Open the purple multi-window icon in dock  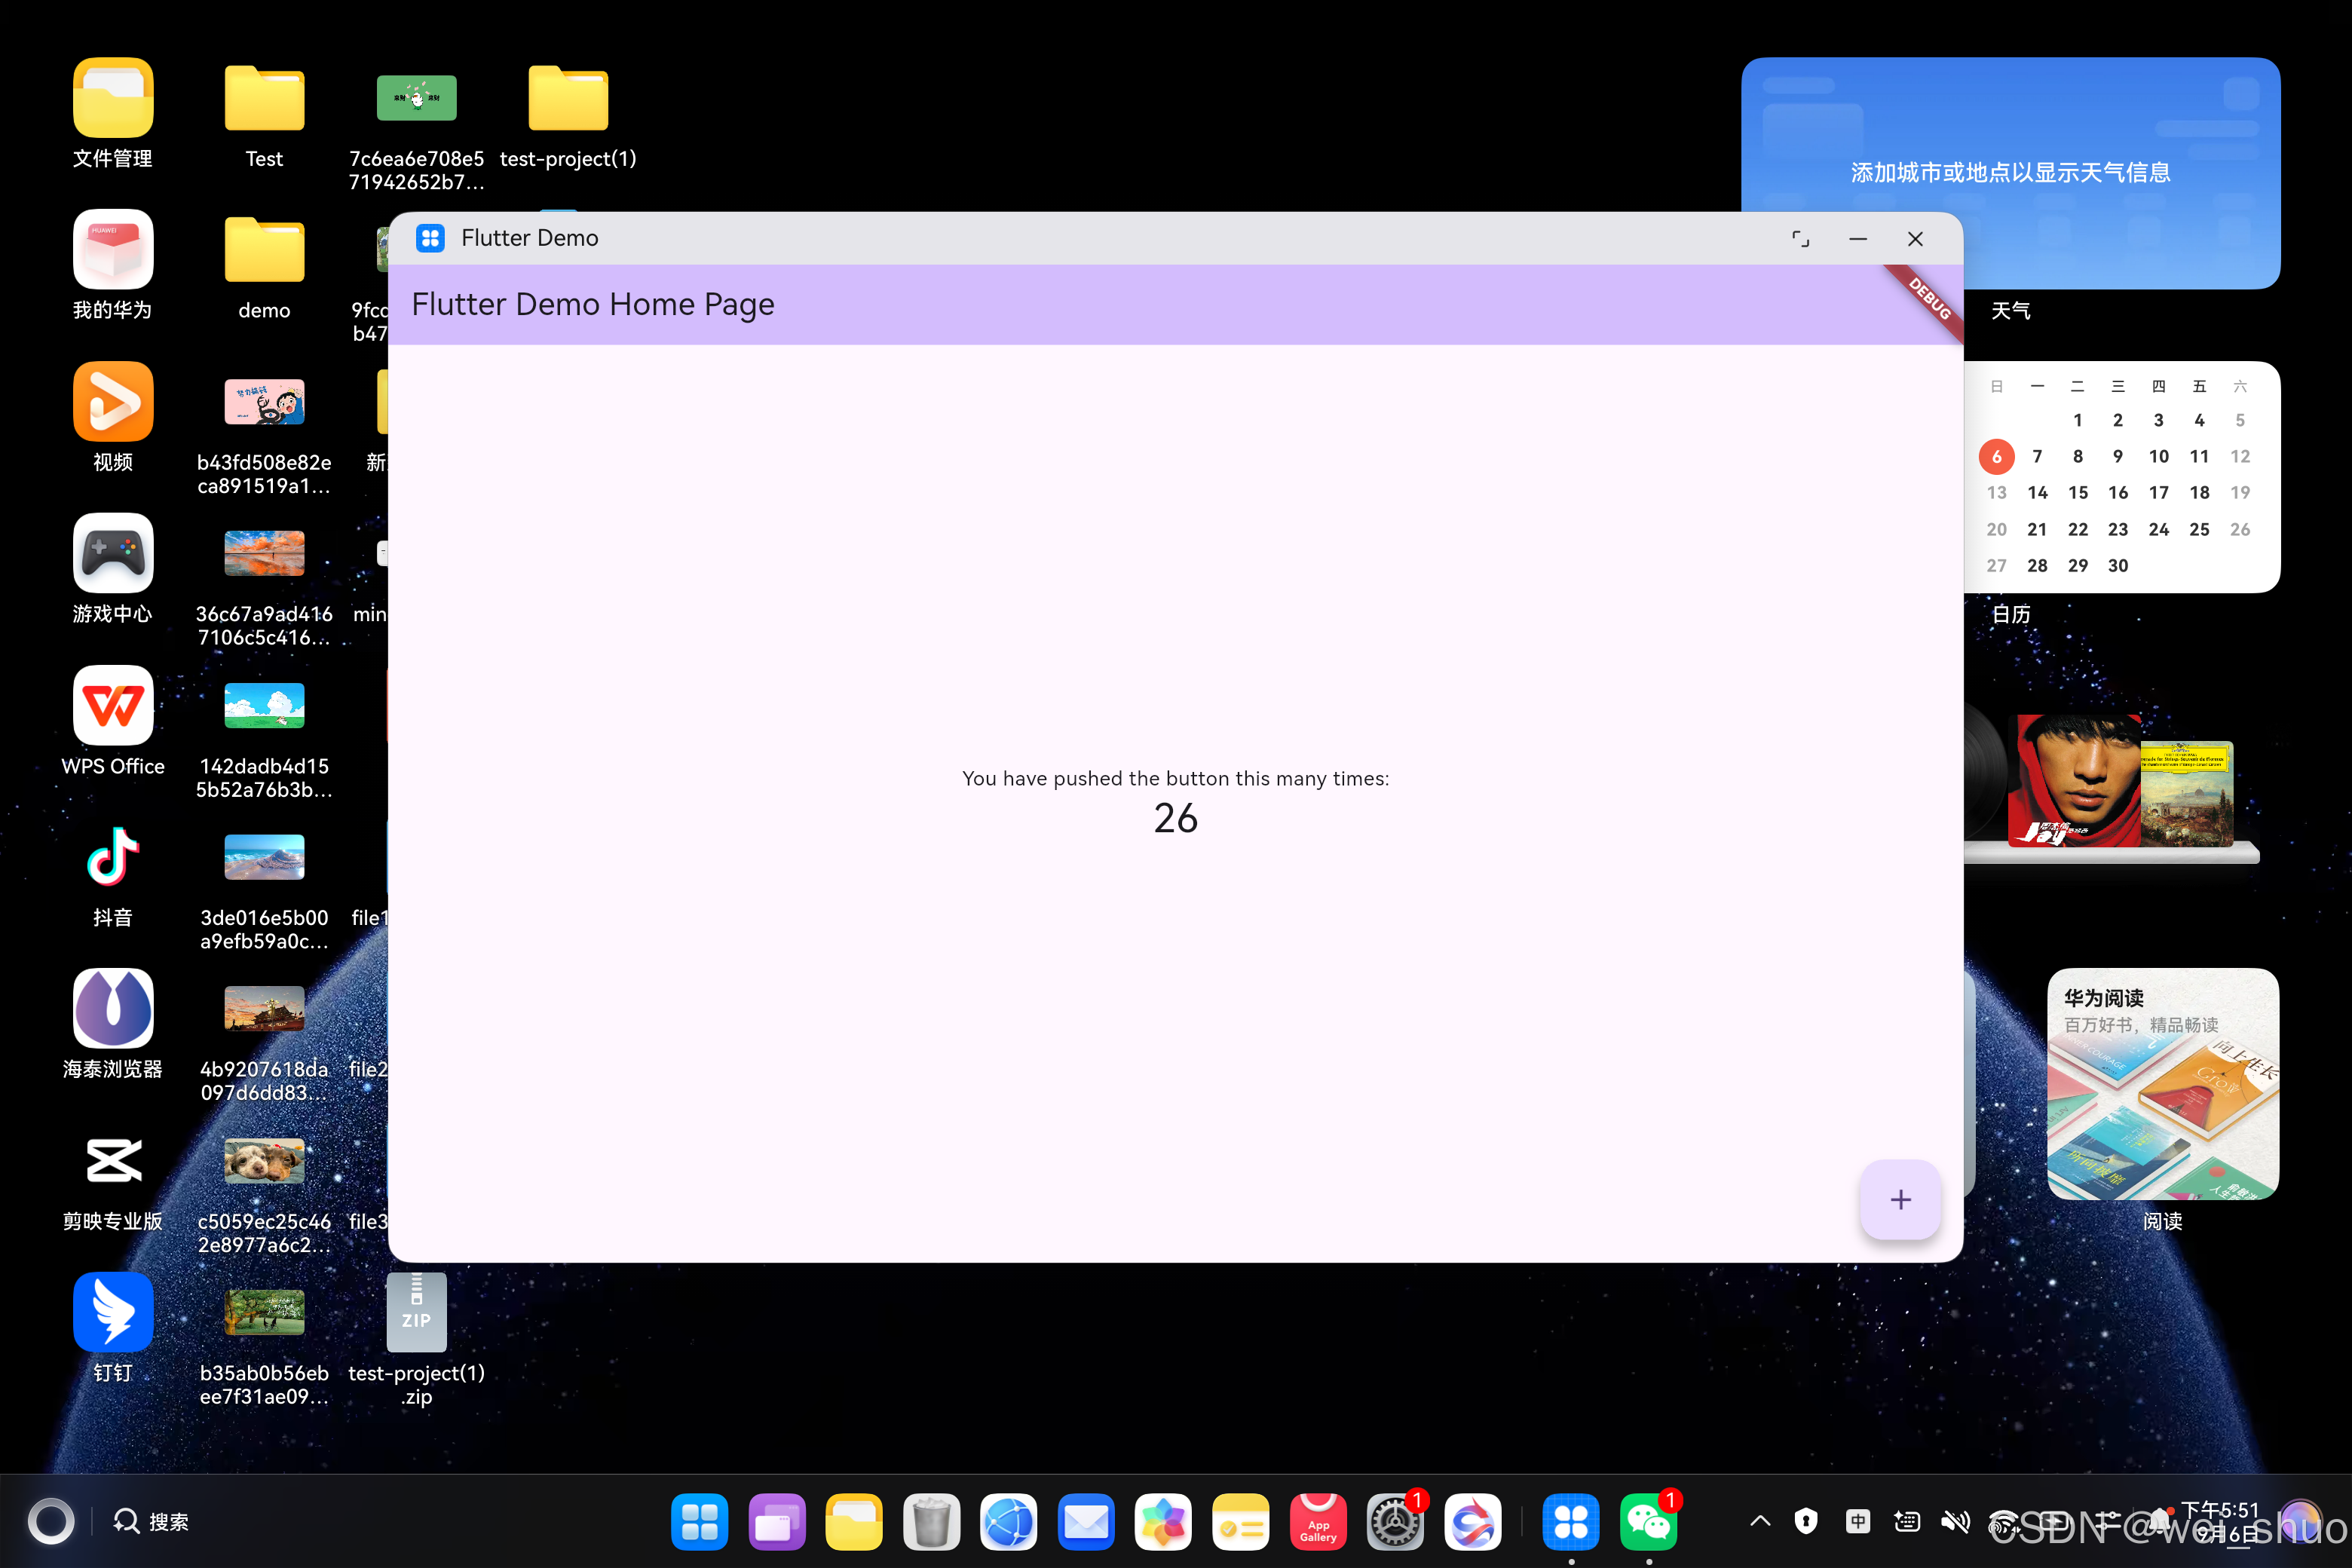pyautogui.click(x=777, y=1521)
